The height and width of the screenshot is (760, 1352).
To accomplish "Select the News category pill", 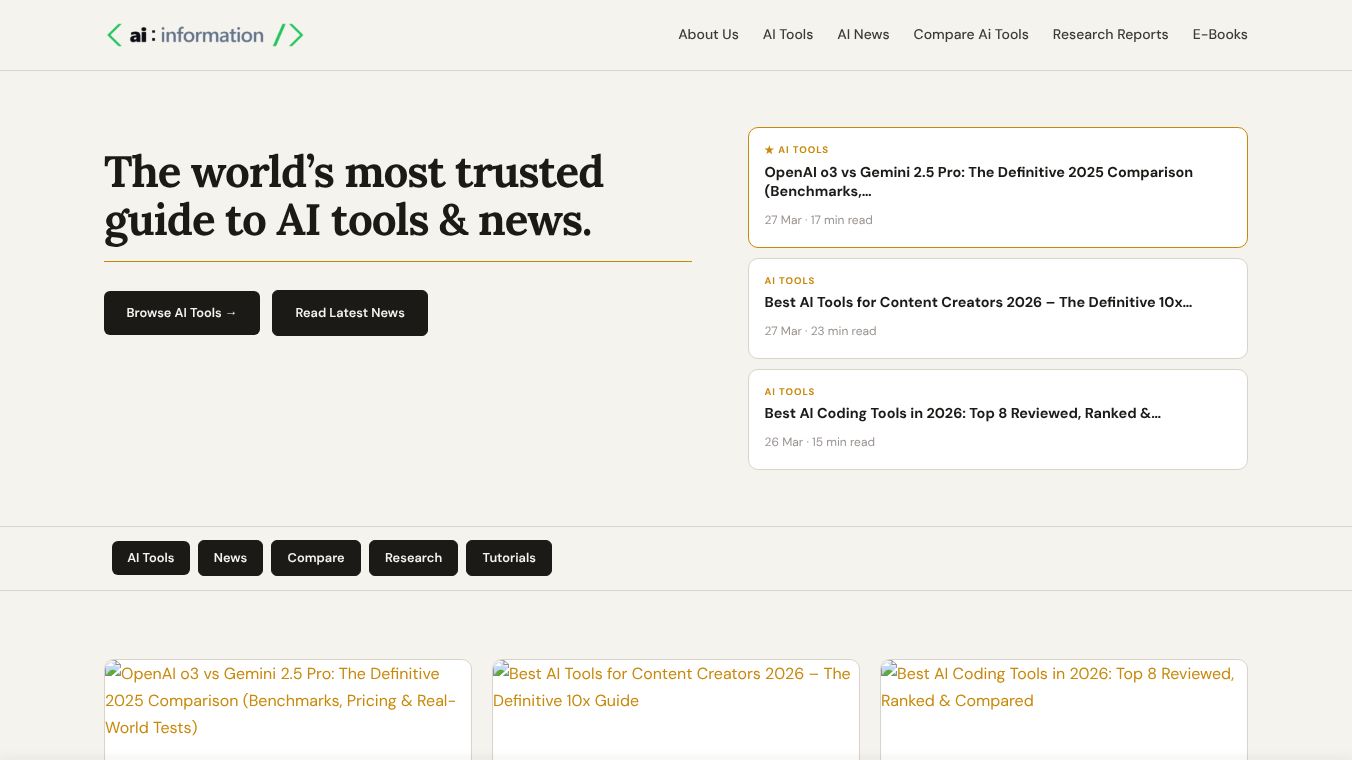I will coord(230,558).
